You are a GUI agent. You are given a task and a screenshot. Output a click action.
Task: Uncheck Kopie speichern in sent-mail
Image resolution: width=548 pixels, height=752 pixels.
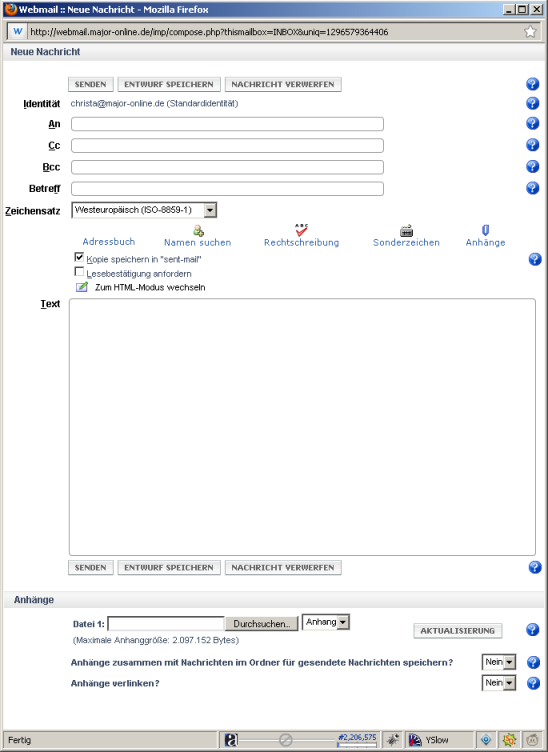pyautogui.click(x=79, y=258)
